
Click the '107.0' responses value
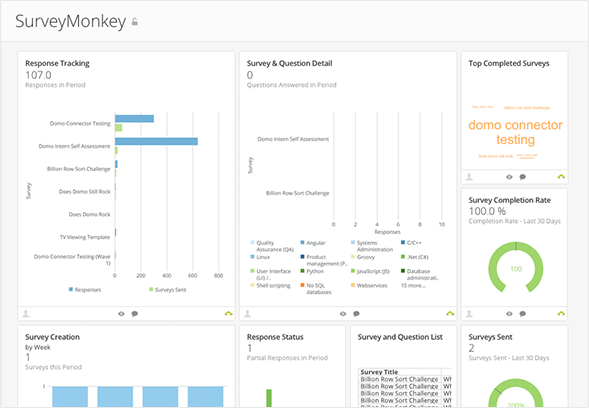[x=38, y=75]
